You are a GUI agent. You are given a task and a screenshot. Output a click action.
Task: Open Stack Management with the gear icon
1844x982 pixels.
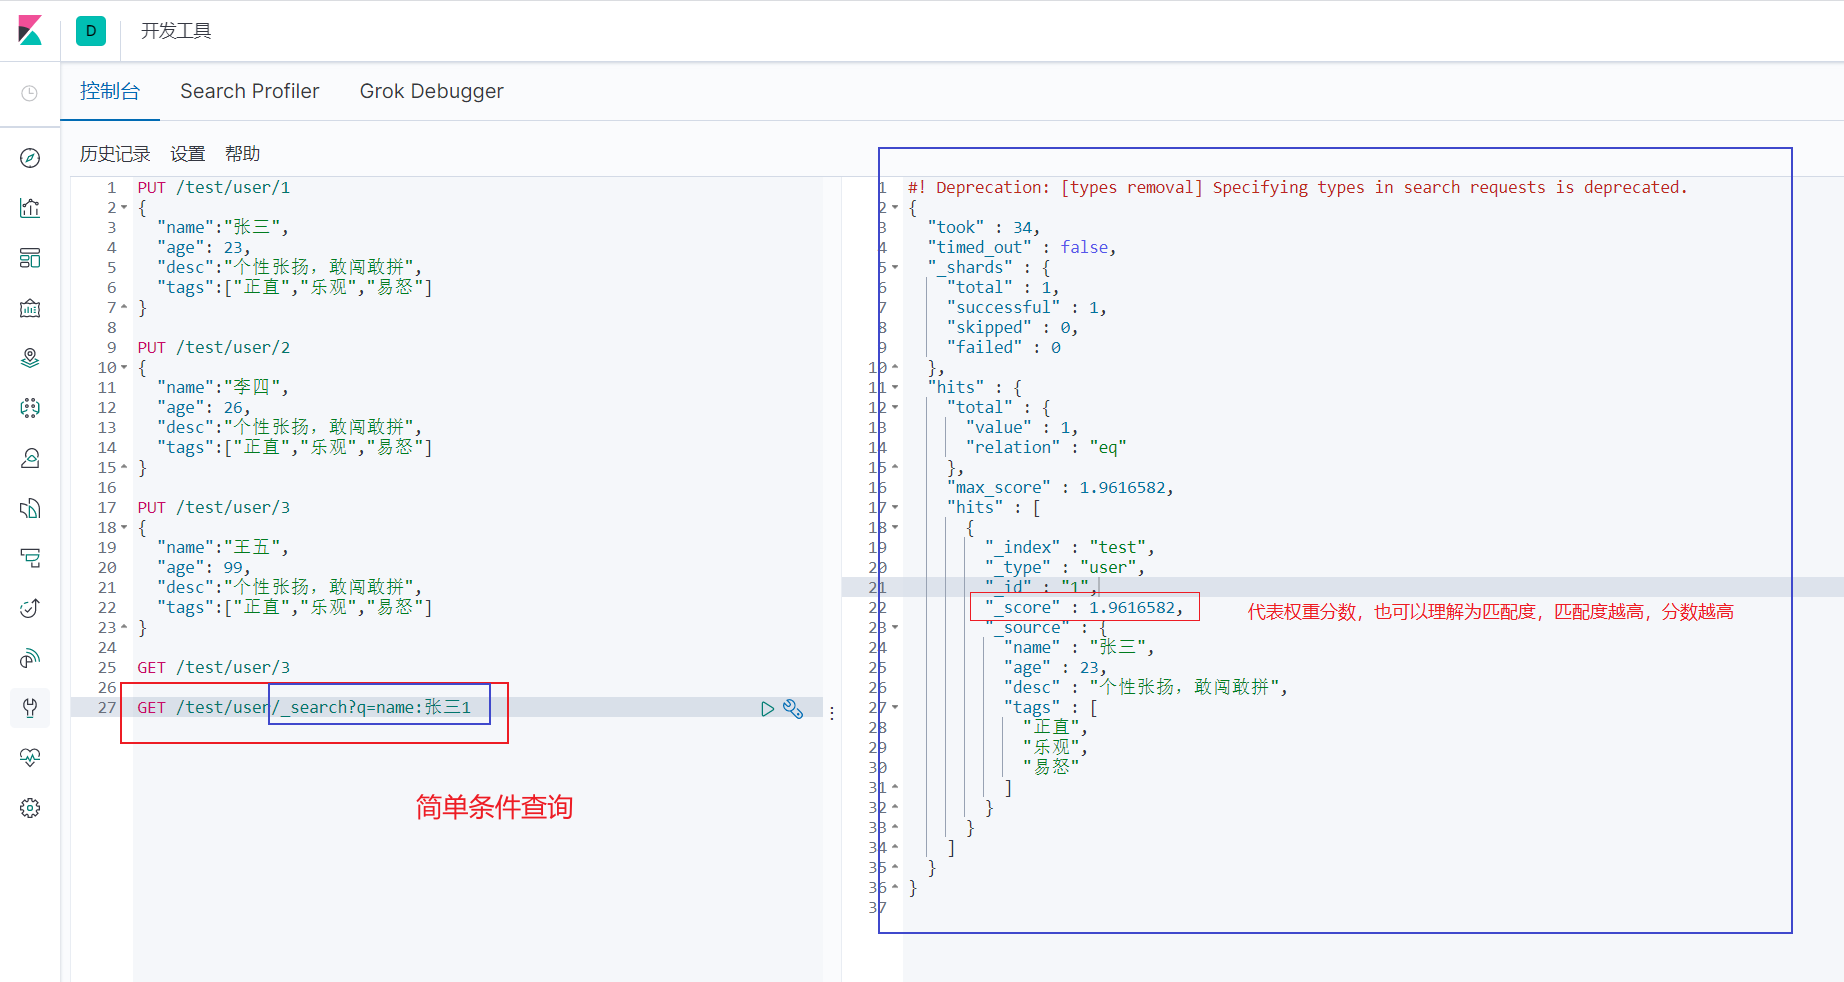30,807
